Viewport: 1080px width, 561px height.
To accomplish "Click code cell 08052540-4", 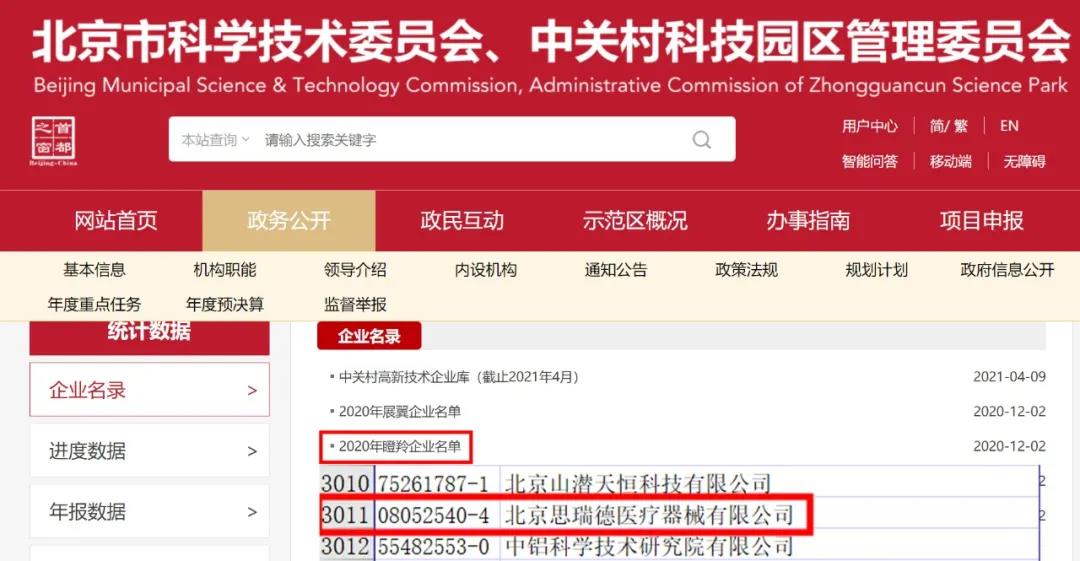I will (x=434, y=515).
